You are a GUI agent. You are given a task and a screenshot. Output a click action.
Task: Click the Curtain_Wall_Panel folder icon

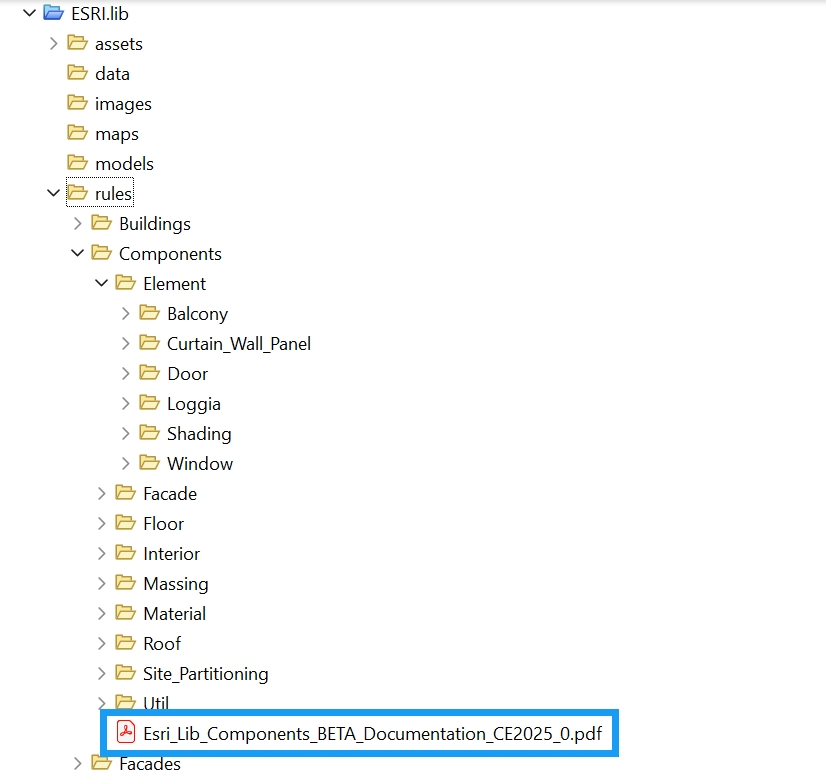click(150, 343)
